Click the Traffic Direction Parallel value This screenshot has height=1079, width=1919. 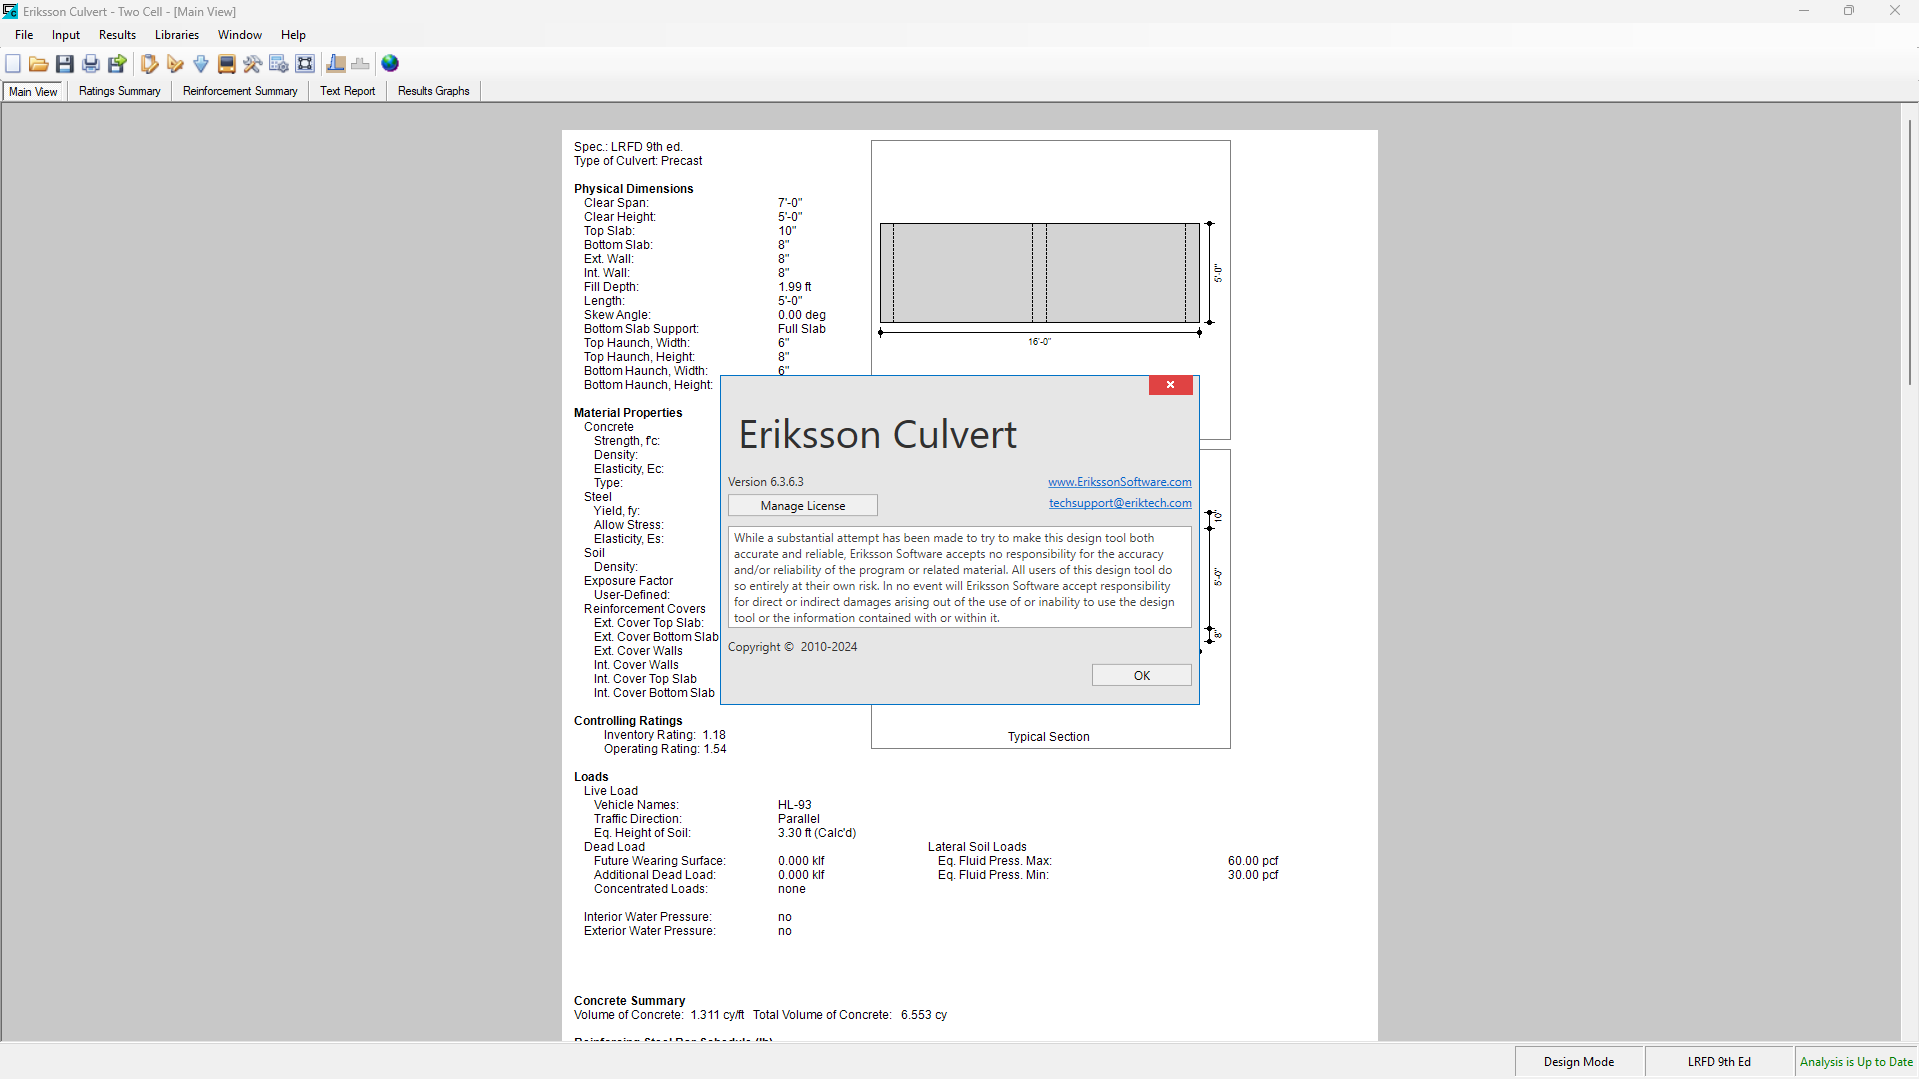pyautogui.click(x=799, y=819)
